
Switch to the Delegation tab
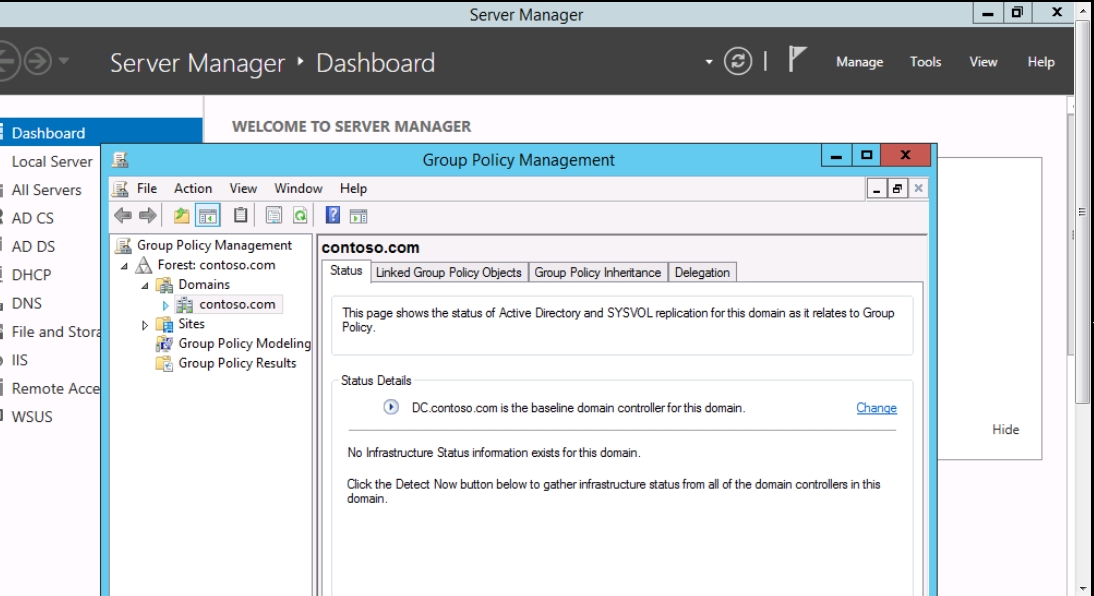702,272
